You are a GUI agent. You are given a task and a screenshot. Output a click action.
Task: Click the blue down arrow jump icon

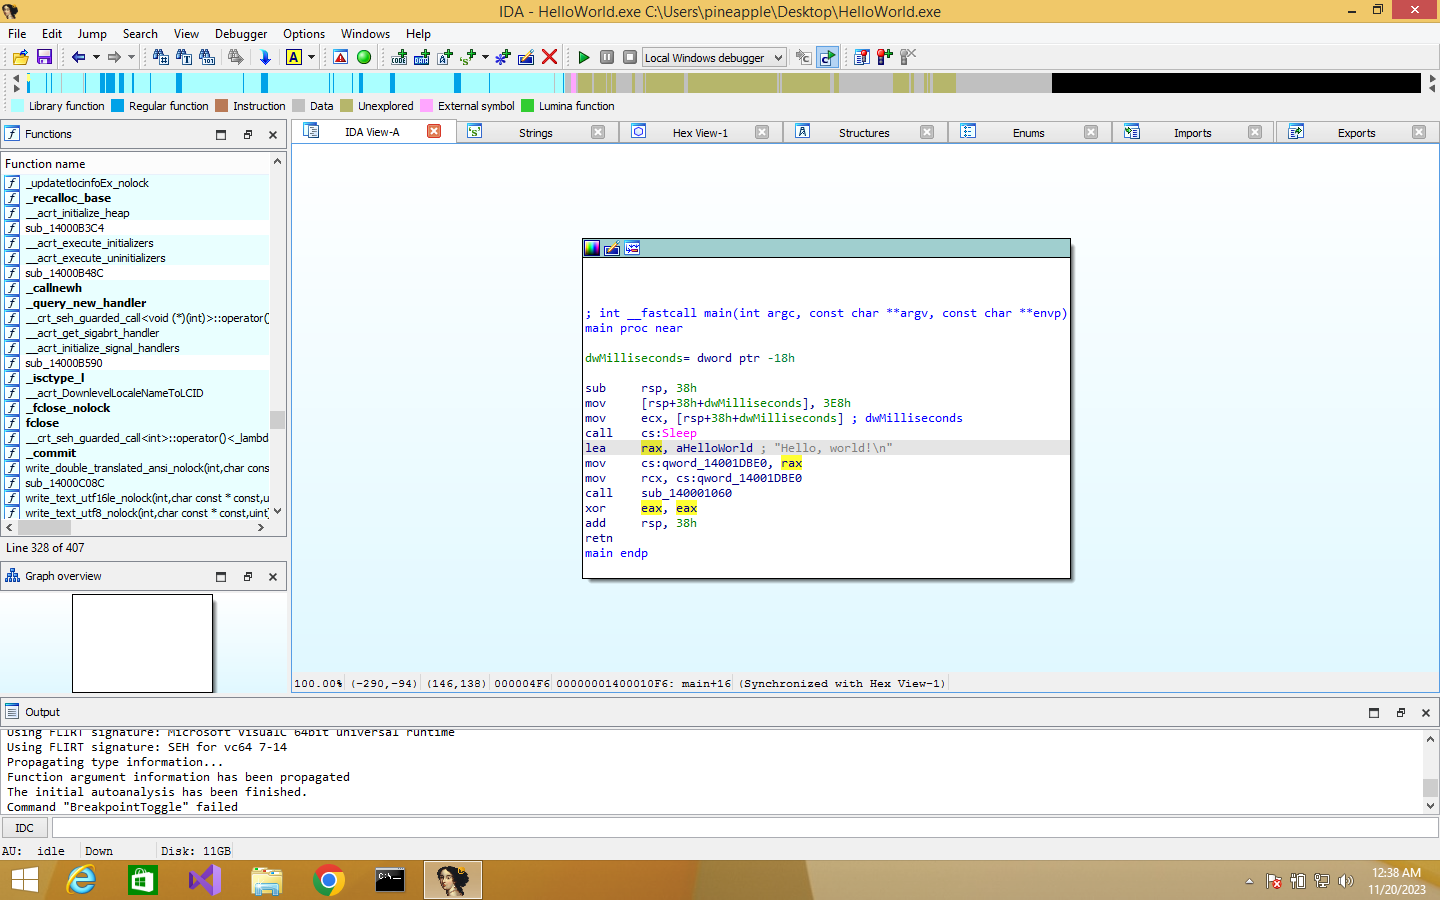[265, 57]
